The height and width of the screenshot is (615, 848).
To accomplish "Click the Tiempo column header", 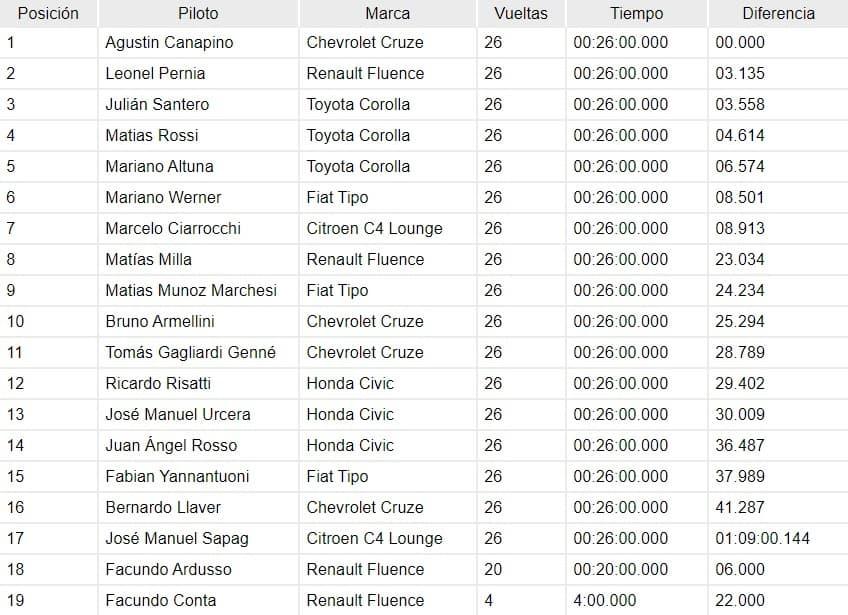I will pyautogui.click(x=636, y=14).
